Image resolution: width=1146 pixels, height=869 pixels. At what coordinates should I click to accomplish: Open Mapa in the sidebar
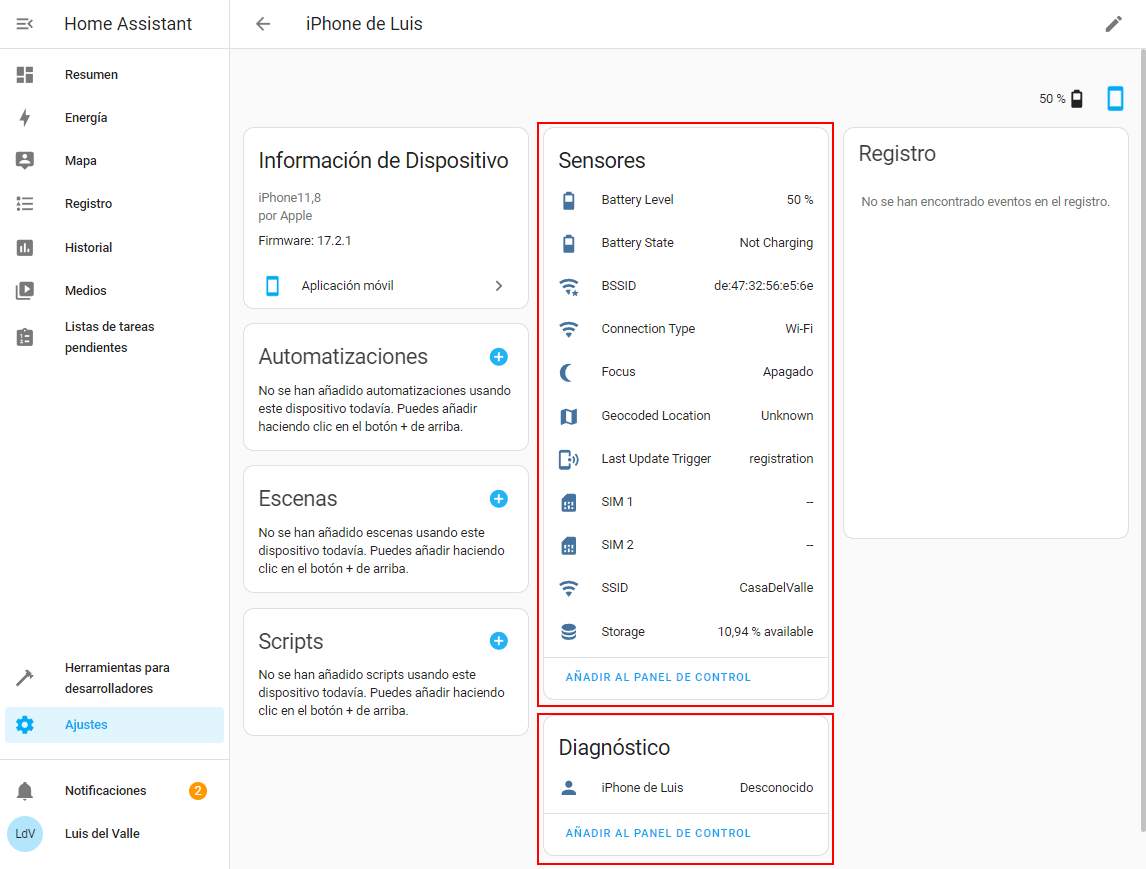coord(114,161)
